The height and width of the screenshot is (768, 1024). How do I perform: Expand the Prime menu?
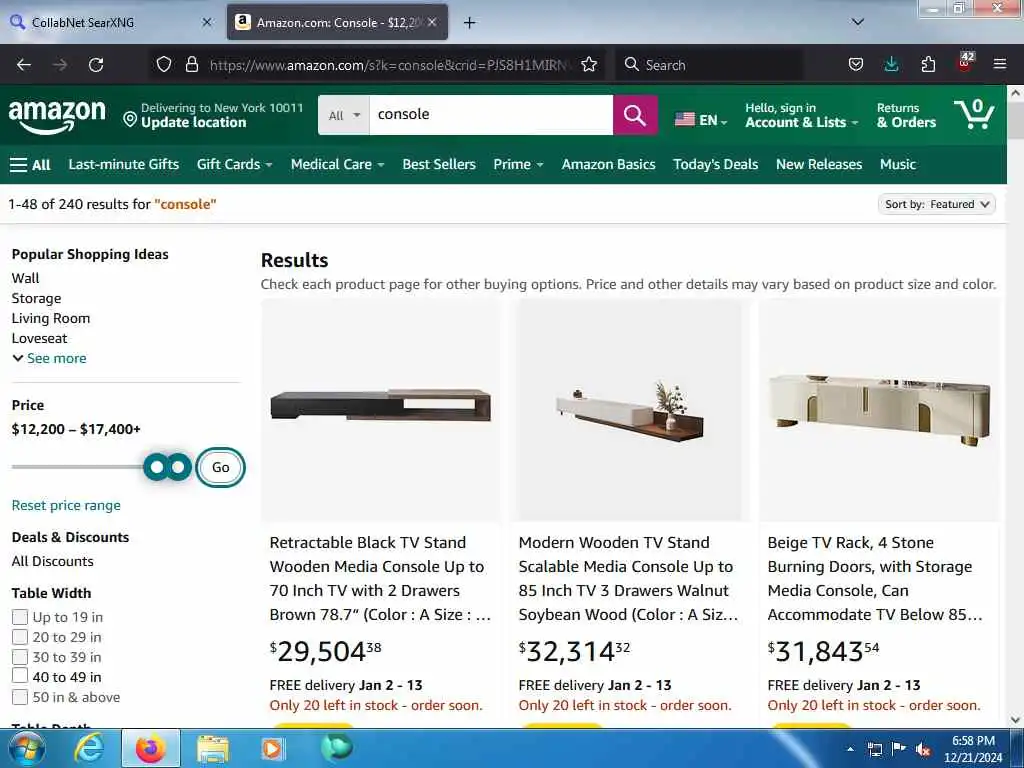(518, 165)
